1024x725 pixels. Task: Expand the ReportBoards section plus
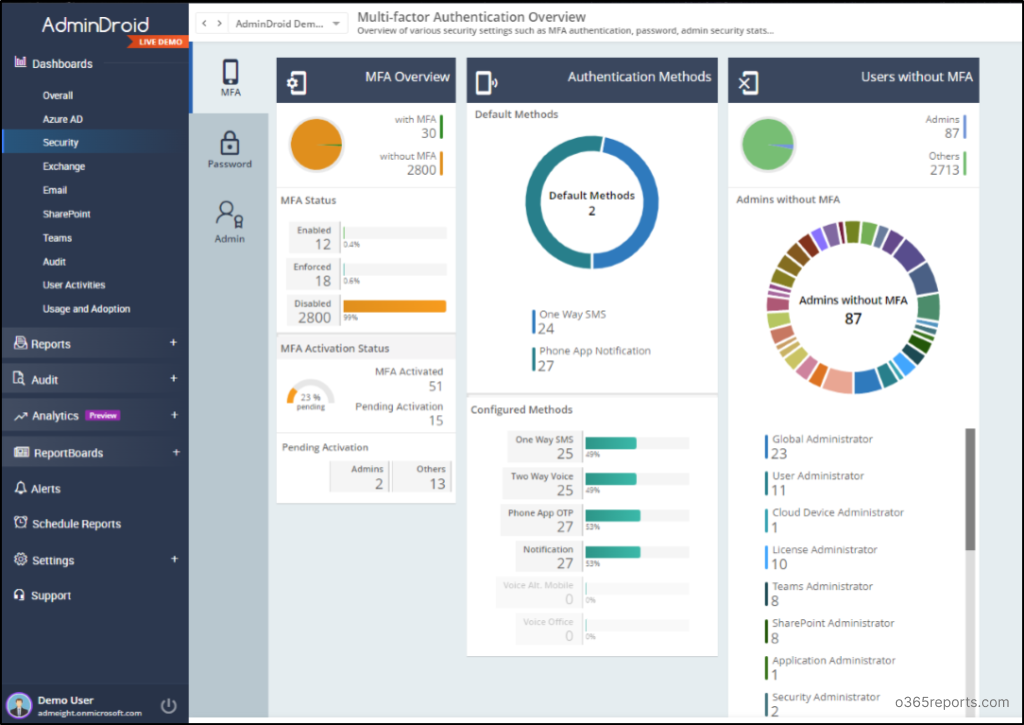click(176, 452)
